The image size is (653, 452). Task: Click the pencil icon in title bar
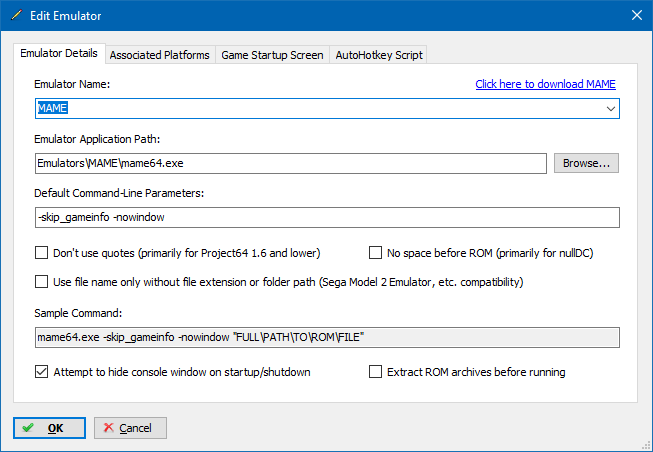[x=16, y=15]
